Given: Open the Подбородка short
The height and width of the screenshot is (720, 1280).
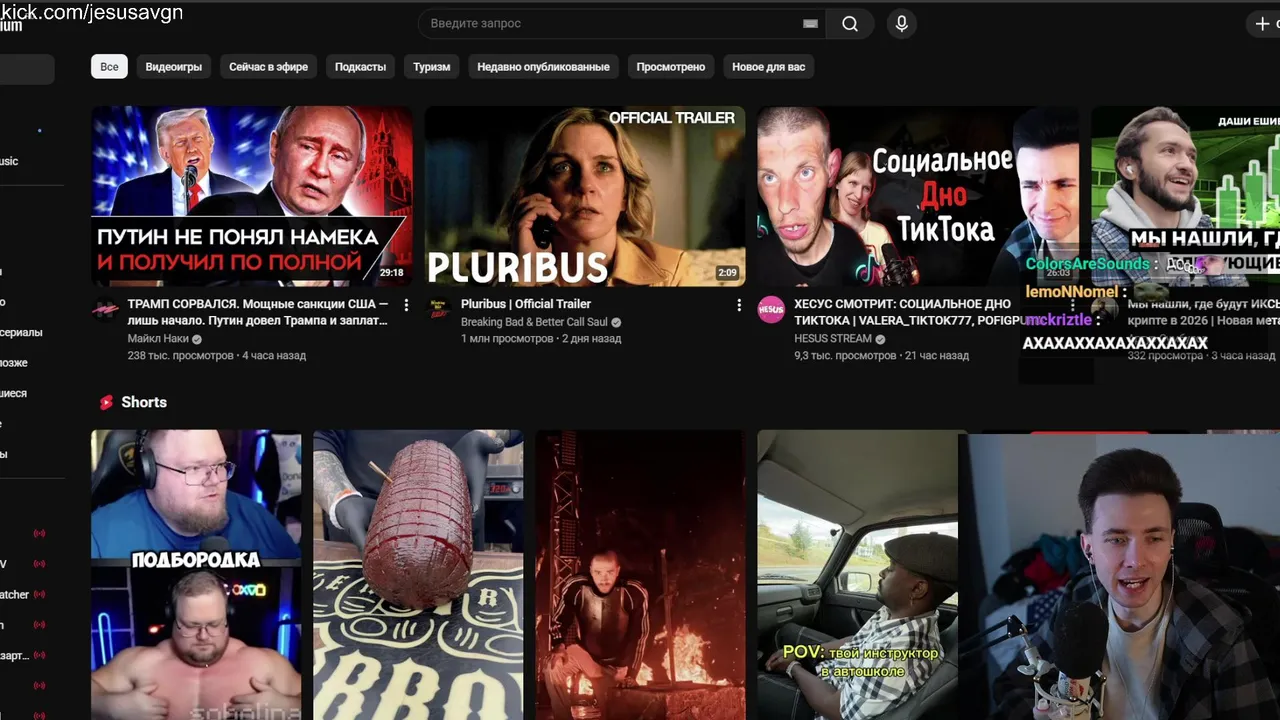Looking at the screenshot, I should (x=196, y=575).
